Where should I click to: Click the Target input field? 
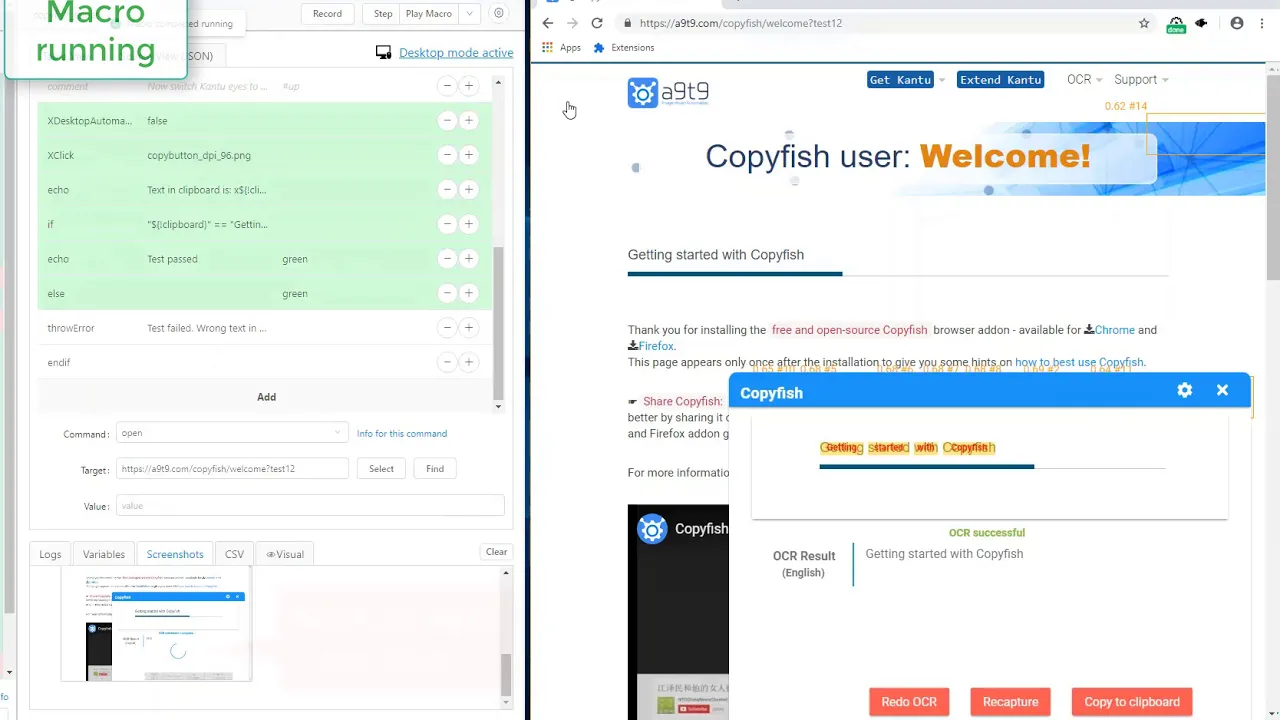(x=232, y=468)
